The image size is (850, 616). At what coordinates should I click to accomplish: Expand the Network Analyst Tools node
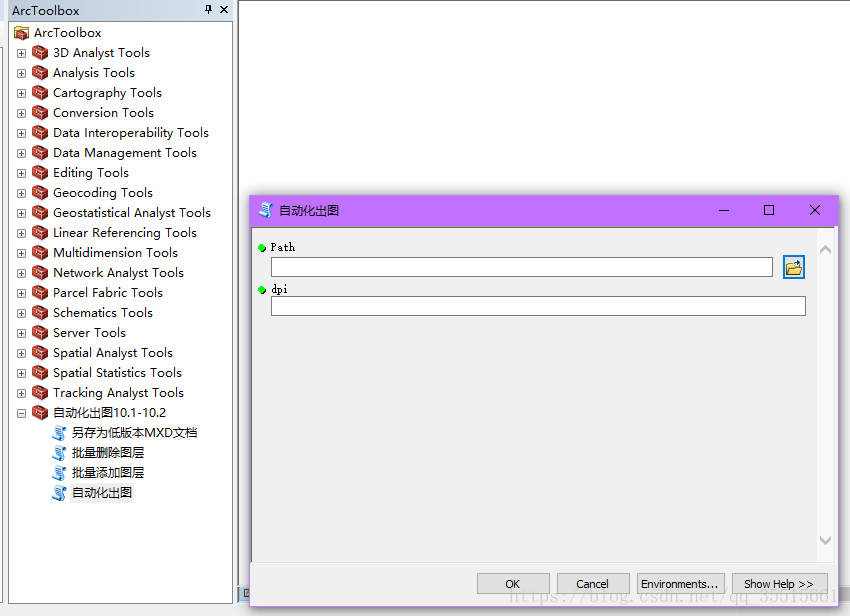(21, 273)
